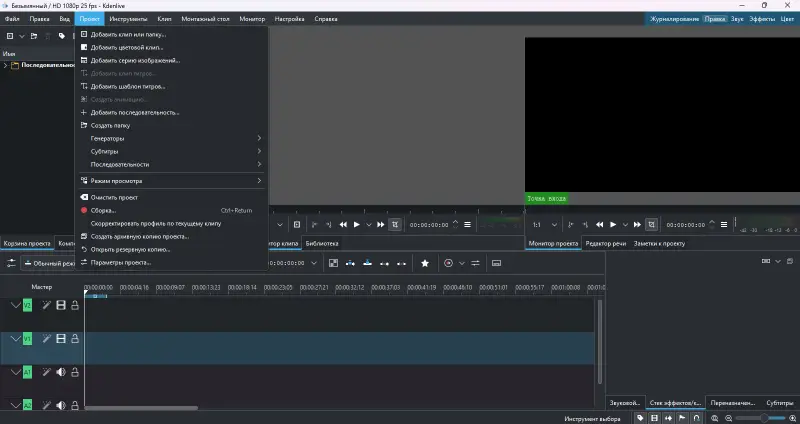Expand the 'Субтитры' submenu
Screen dimensions: 800x424
171,152
